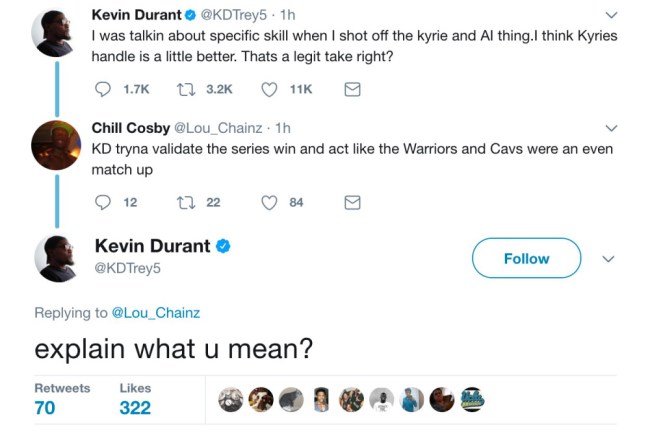Retweet Chill Cosby's tweet

tap(187, 202)
